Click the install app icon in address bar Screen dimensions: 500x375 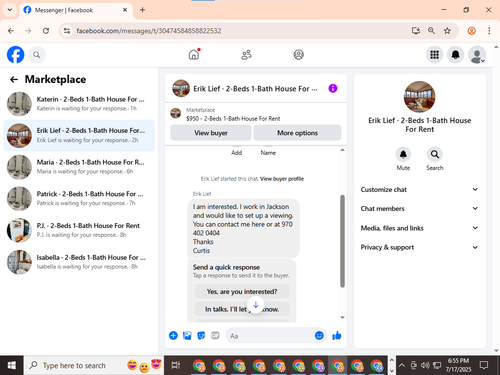coord(416,31)
